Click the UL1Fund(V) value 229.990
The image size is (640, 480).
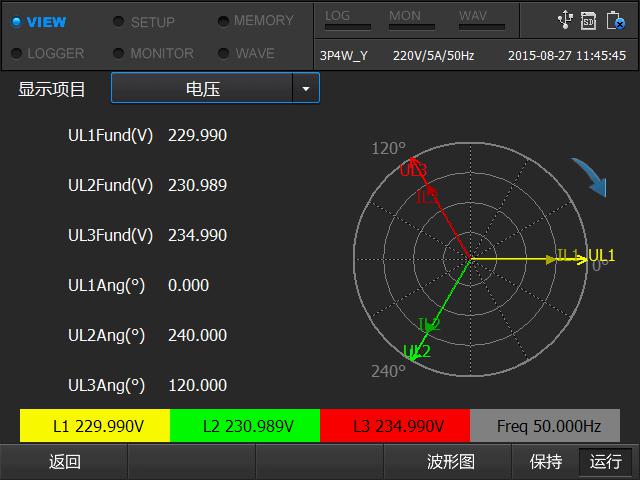(198, 135)
